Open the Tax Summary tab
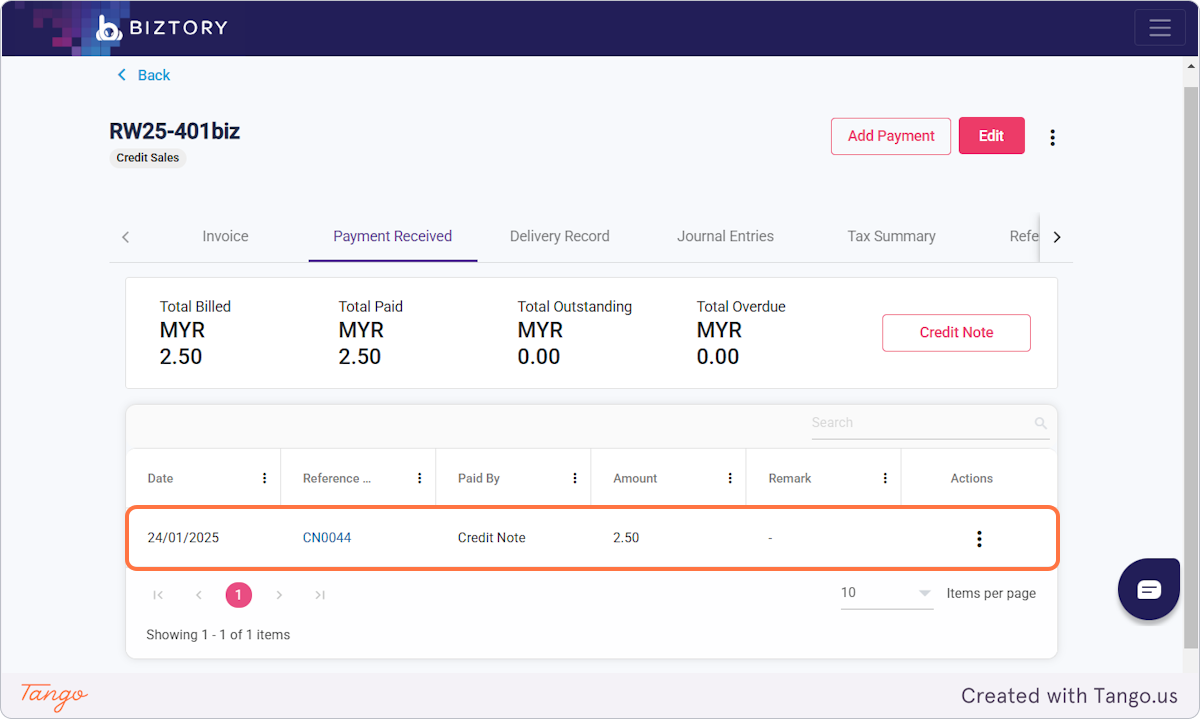The height and width of the screenshot is (719, 1200). tap(891, 236)
